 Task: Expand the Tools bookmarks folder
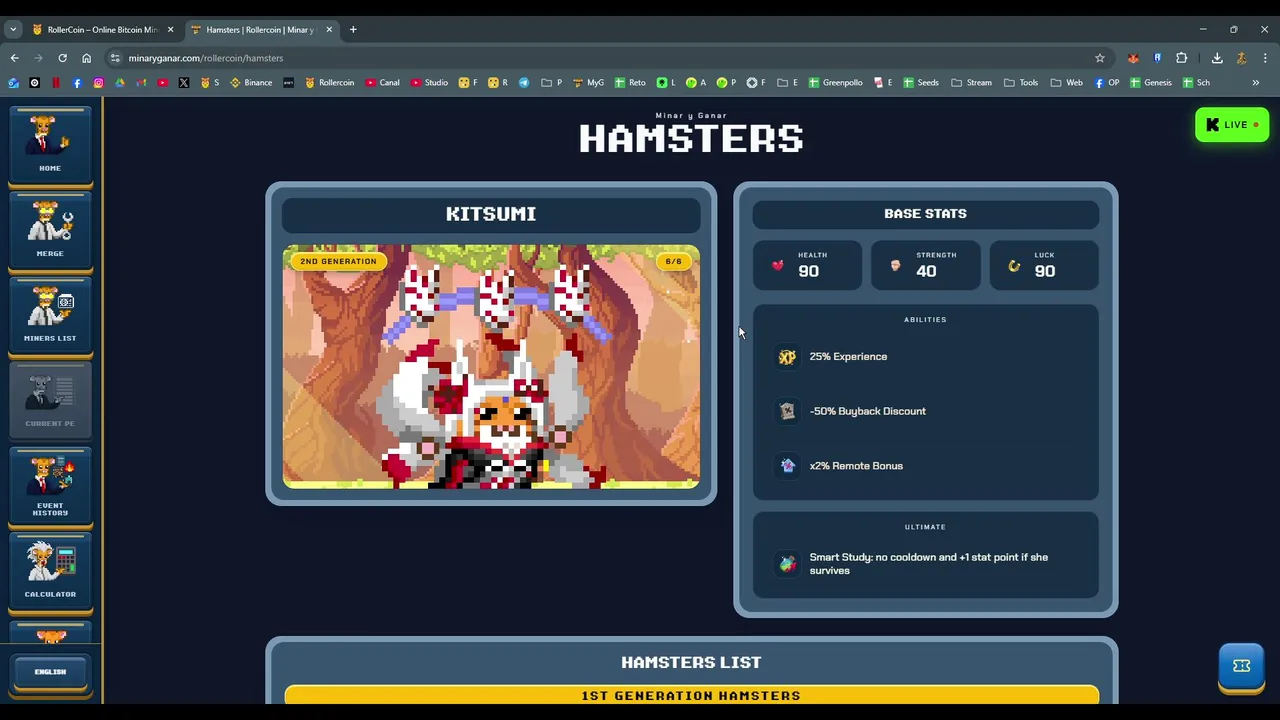pos(1021,82)
